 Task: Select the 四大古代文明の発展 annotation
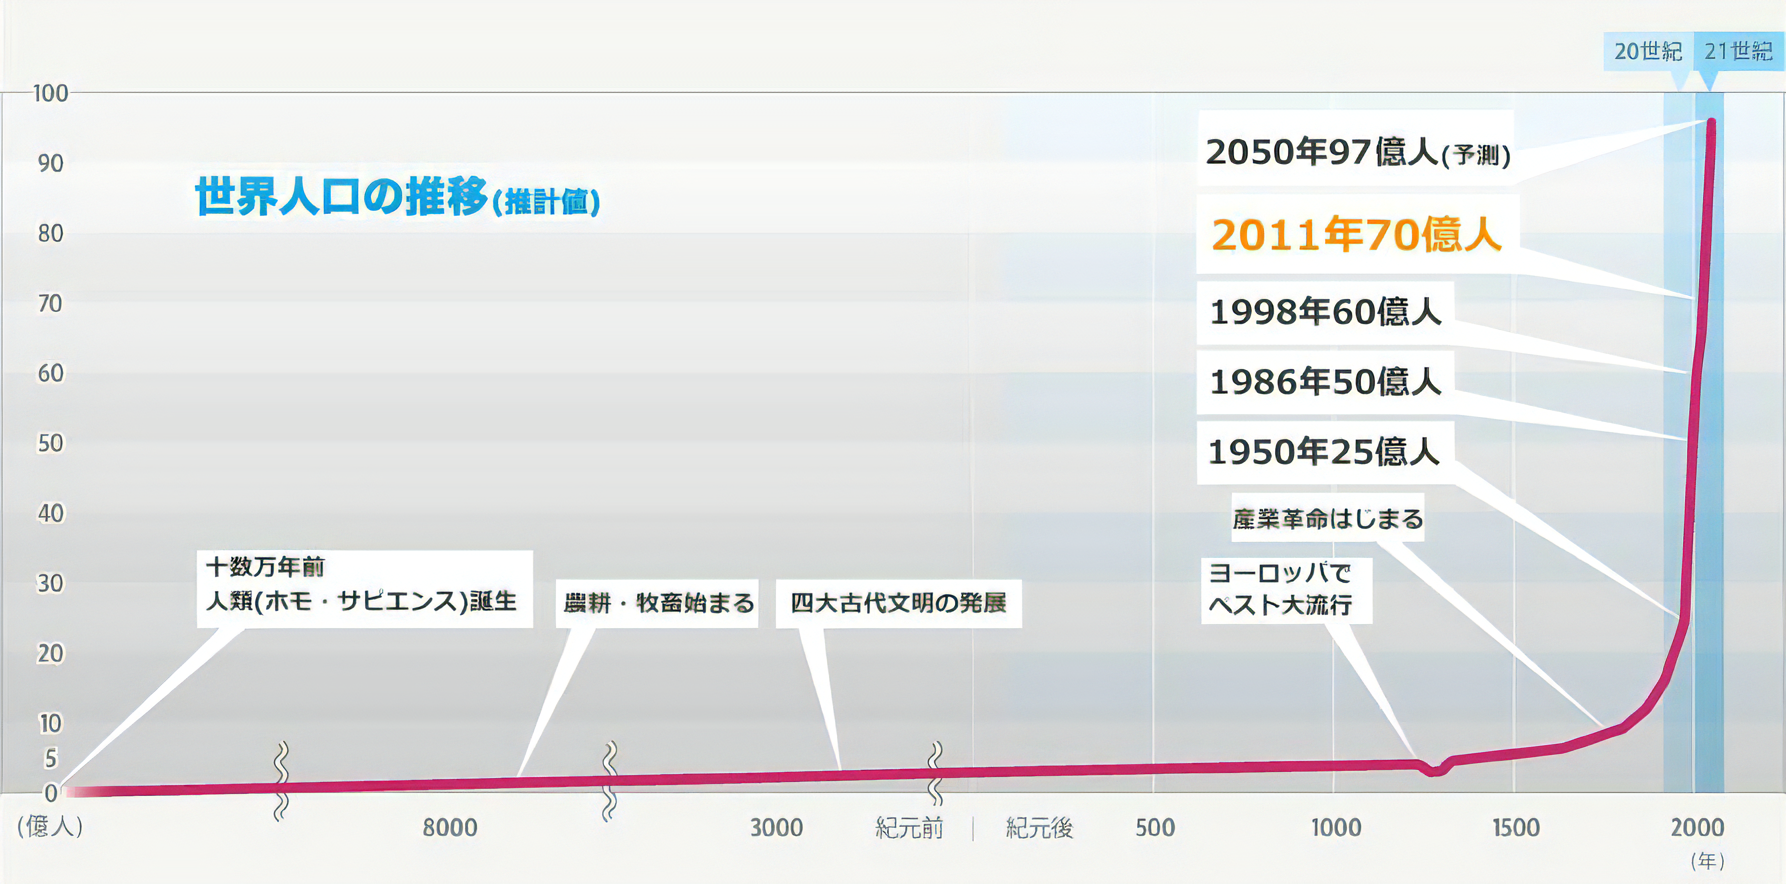898,603
